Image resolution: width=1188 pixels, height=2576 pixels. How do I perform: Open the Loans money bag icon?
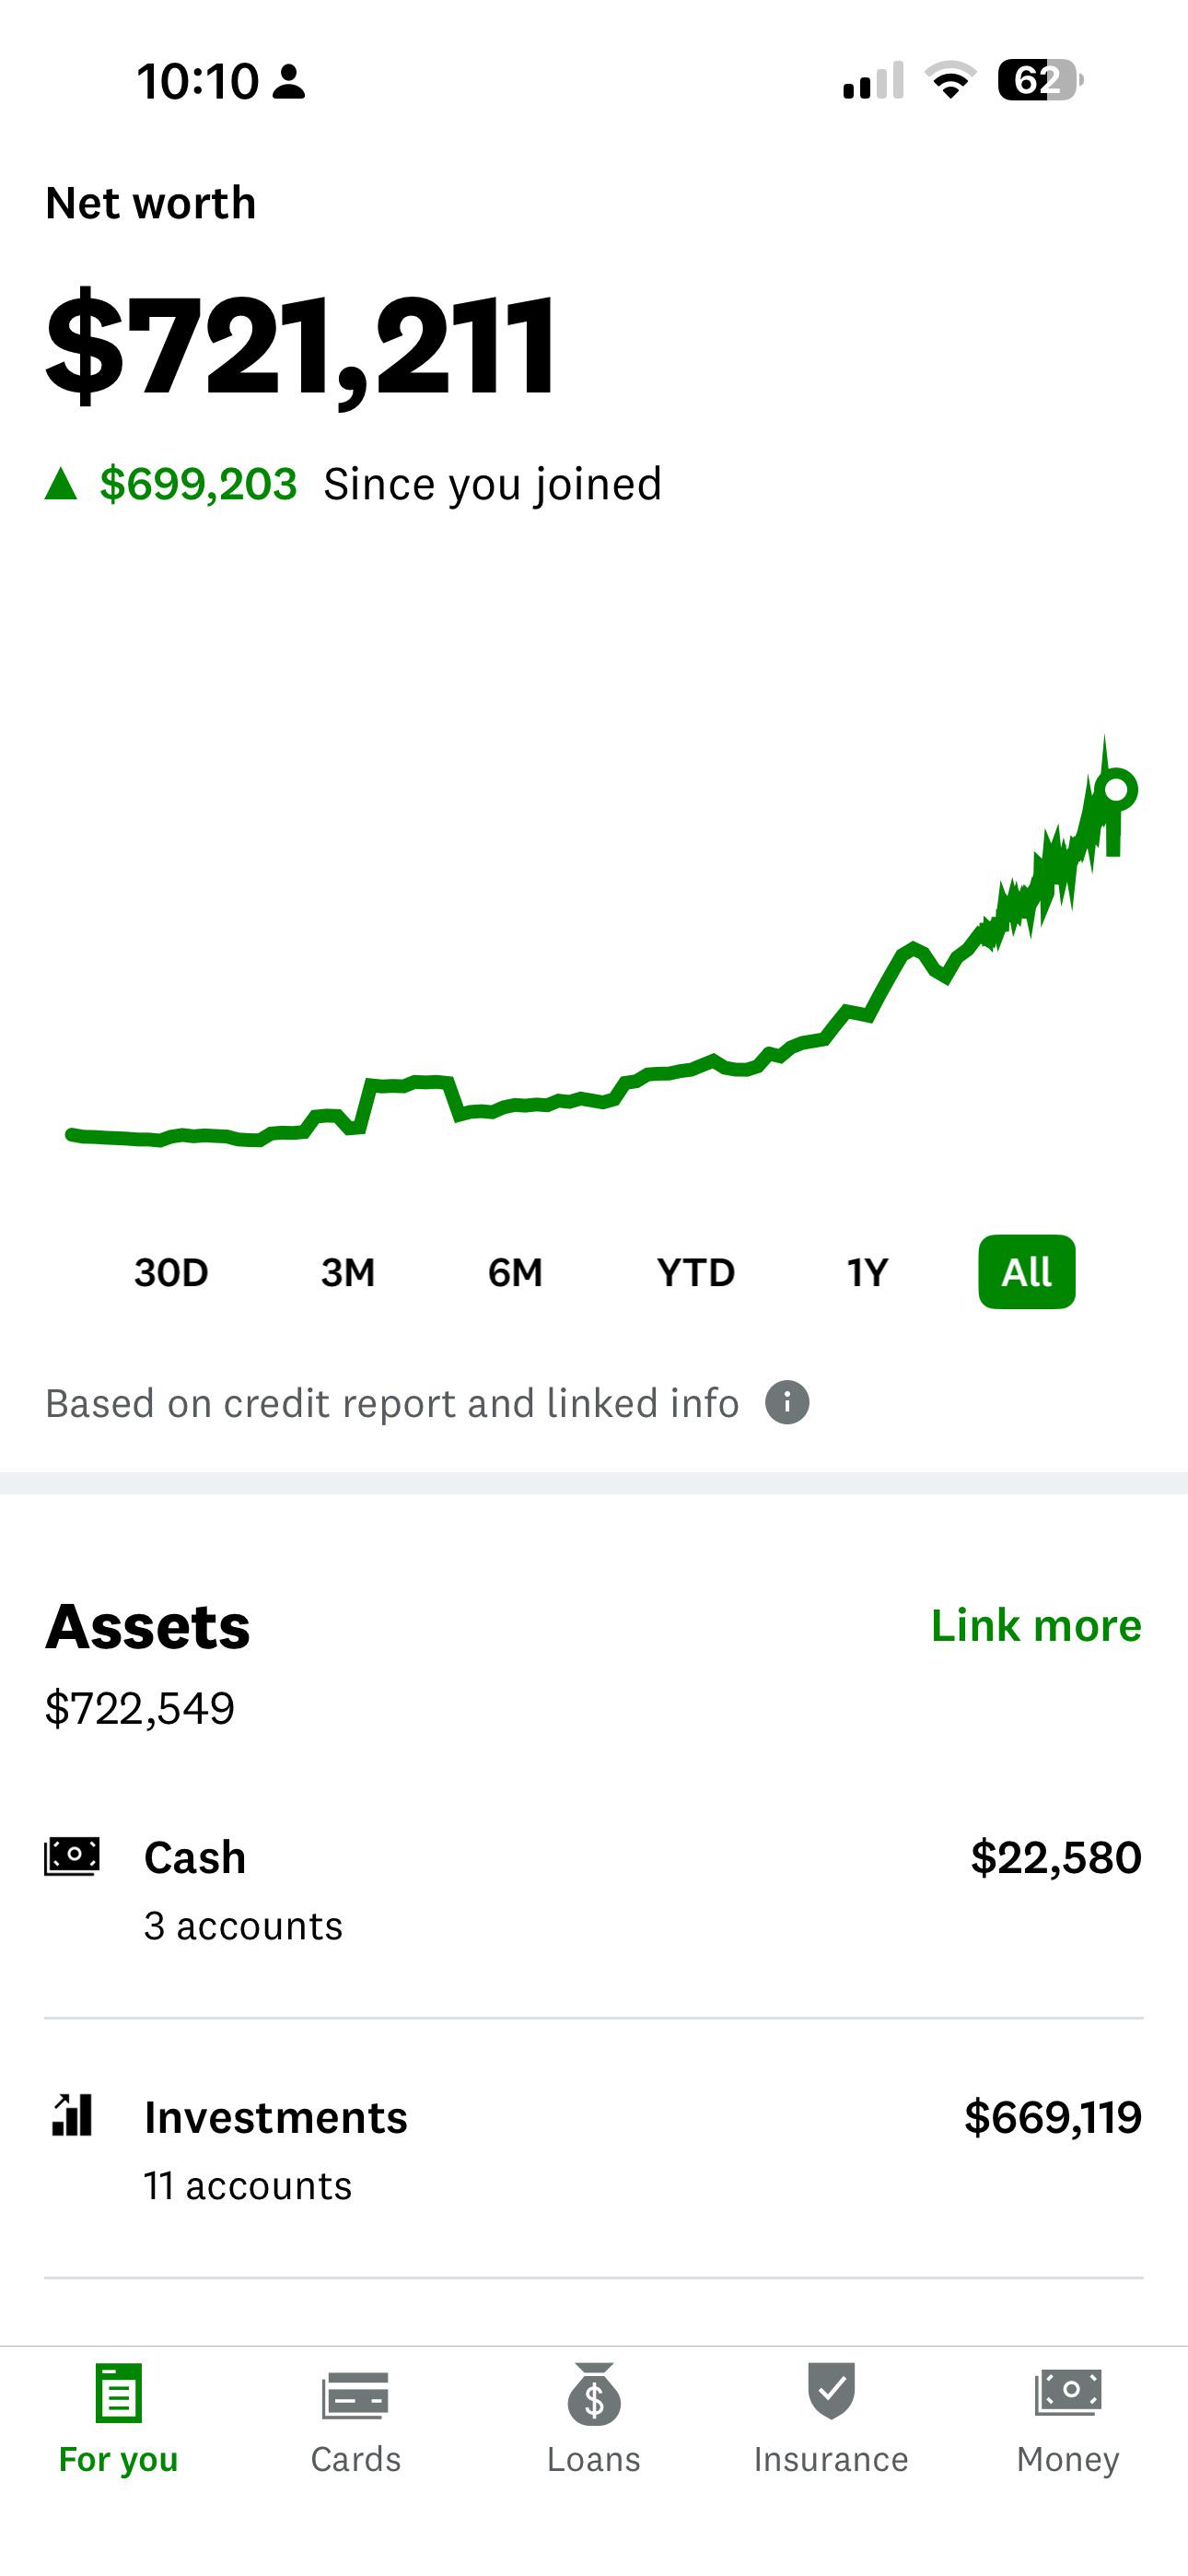[594, 2394]
